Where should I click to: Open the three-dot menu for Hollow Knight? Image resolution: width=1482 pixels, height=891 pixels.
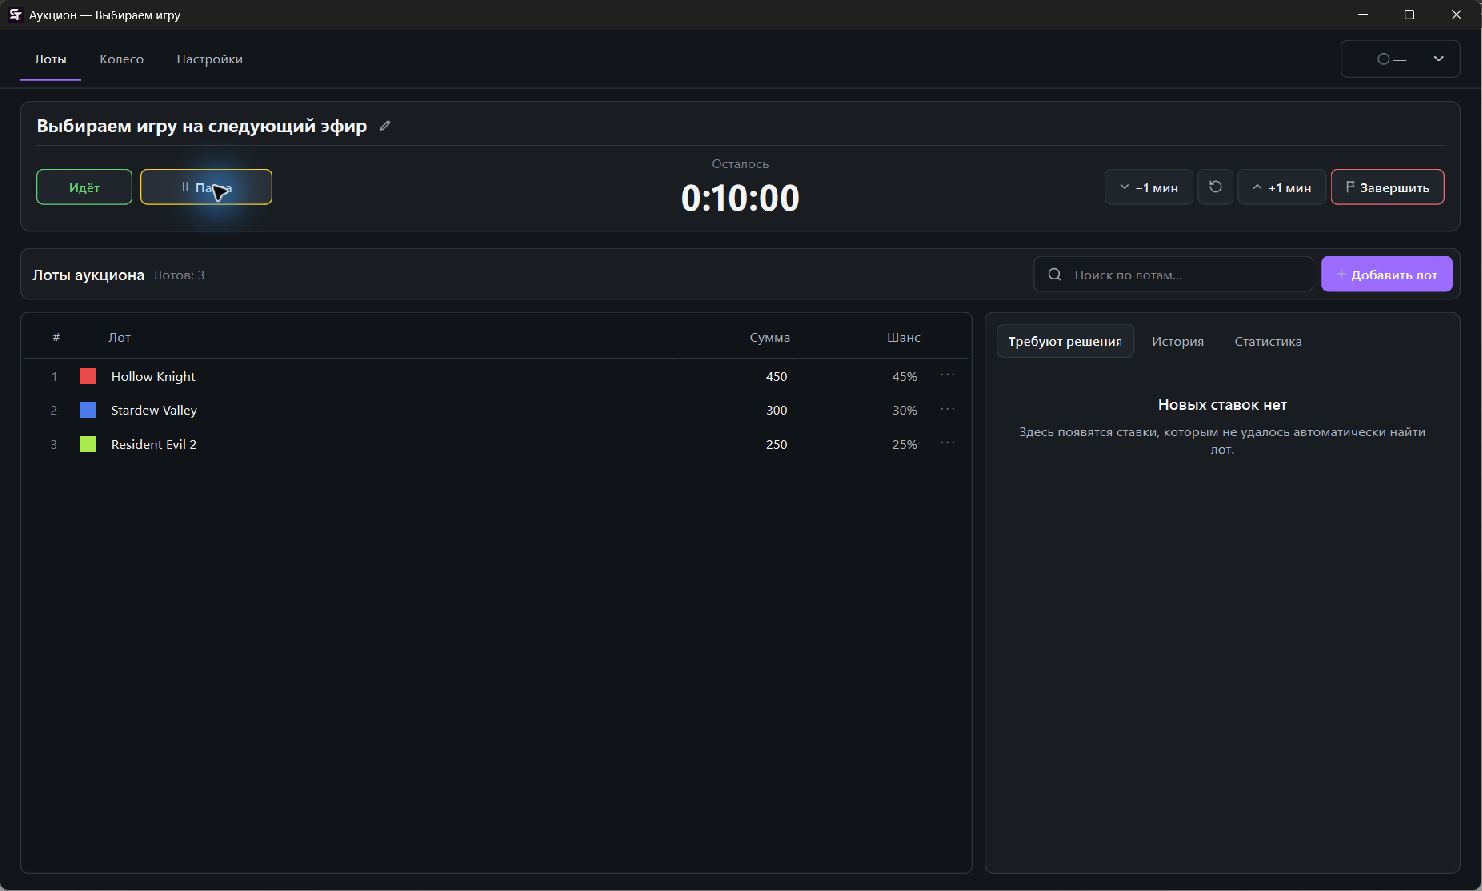pyautogui.click(x=947, y=376)
